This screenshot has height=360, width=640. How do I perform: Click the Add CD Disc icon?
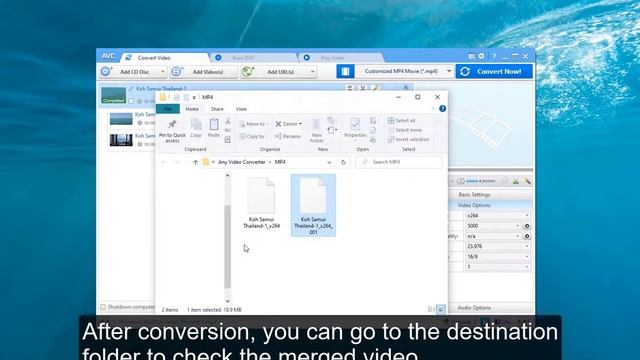point(106,71)
